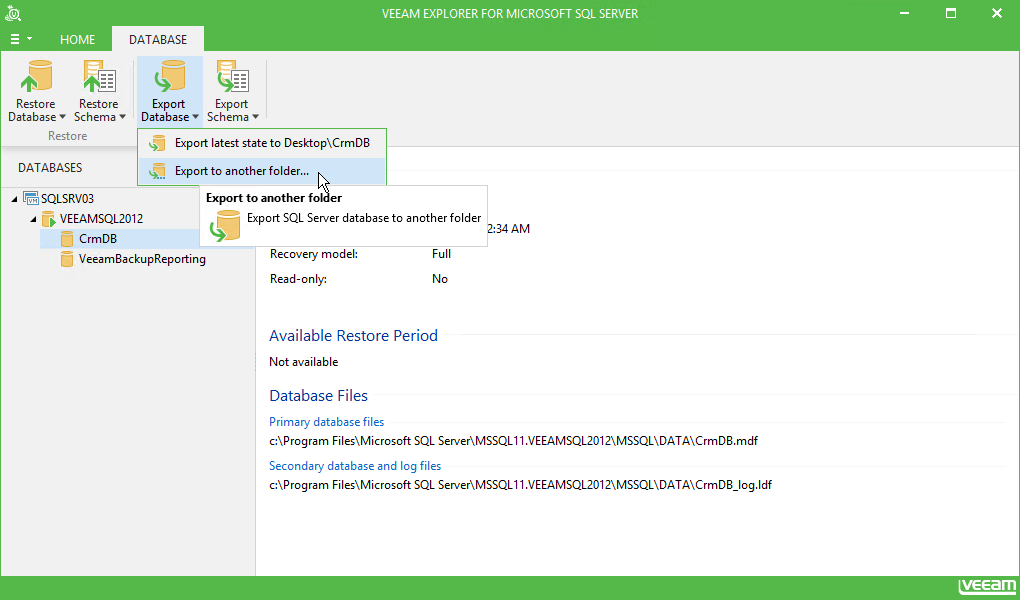Click the Restore Database icon

click(x=36, y=77)
